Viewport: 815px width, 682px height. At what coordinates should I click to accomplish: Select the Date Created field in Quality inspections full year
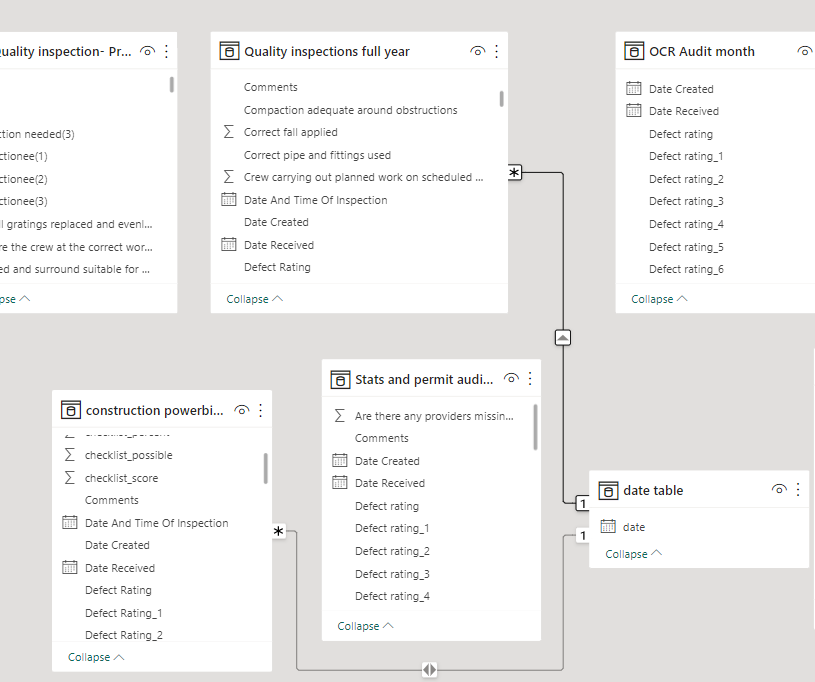click(276, 222)
